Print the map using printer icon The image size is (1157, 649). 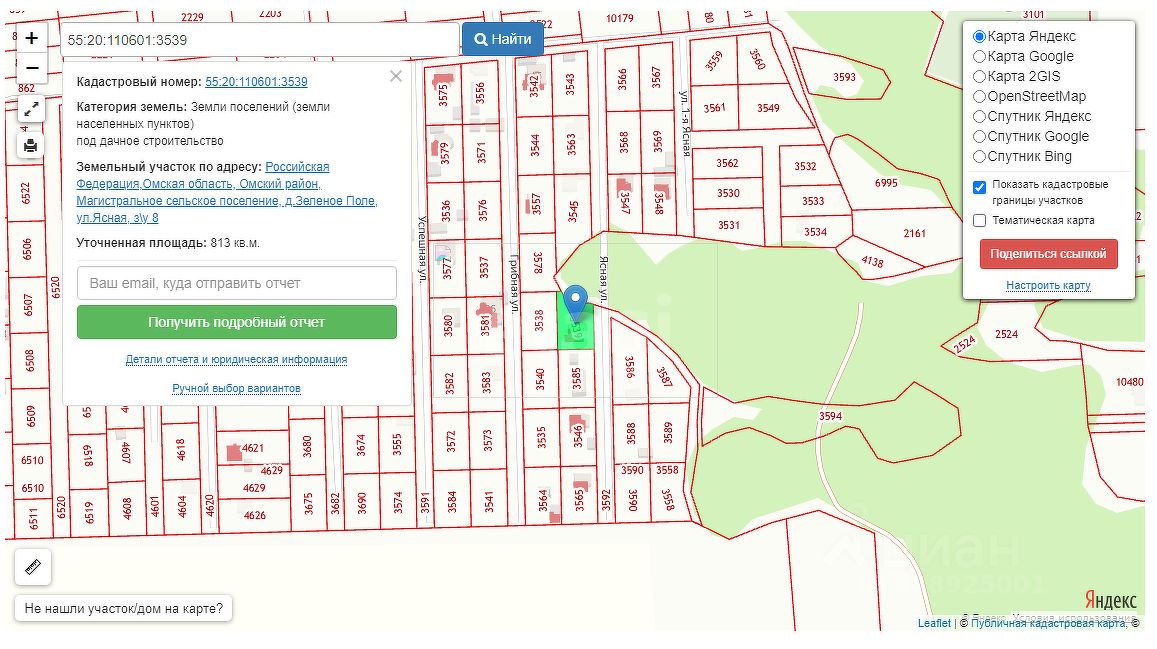(x=31, y=145)
